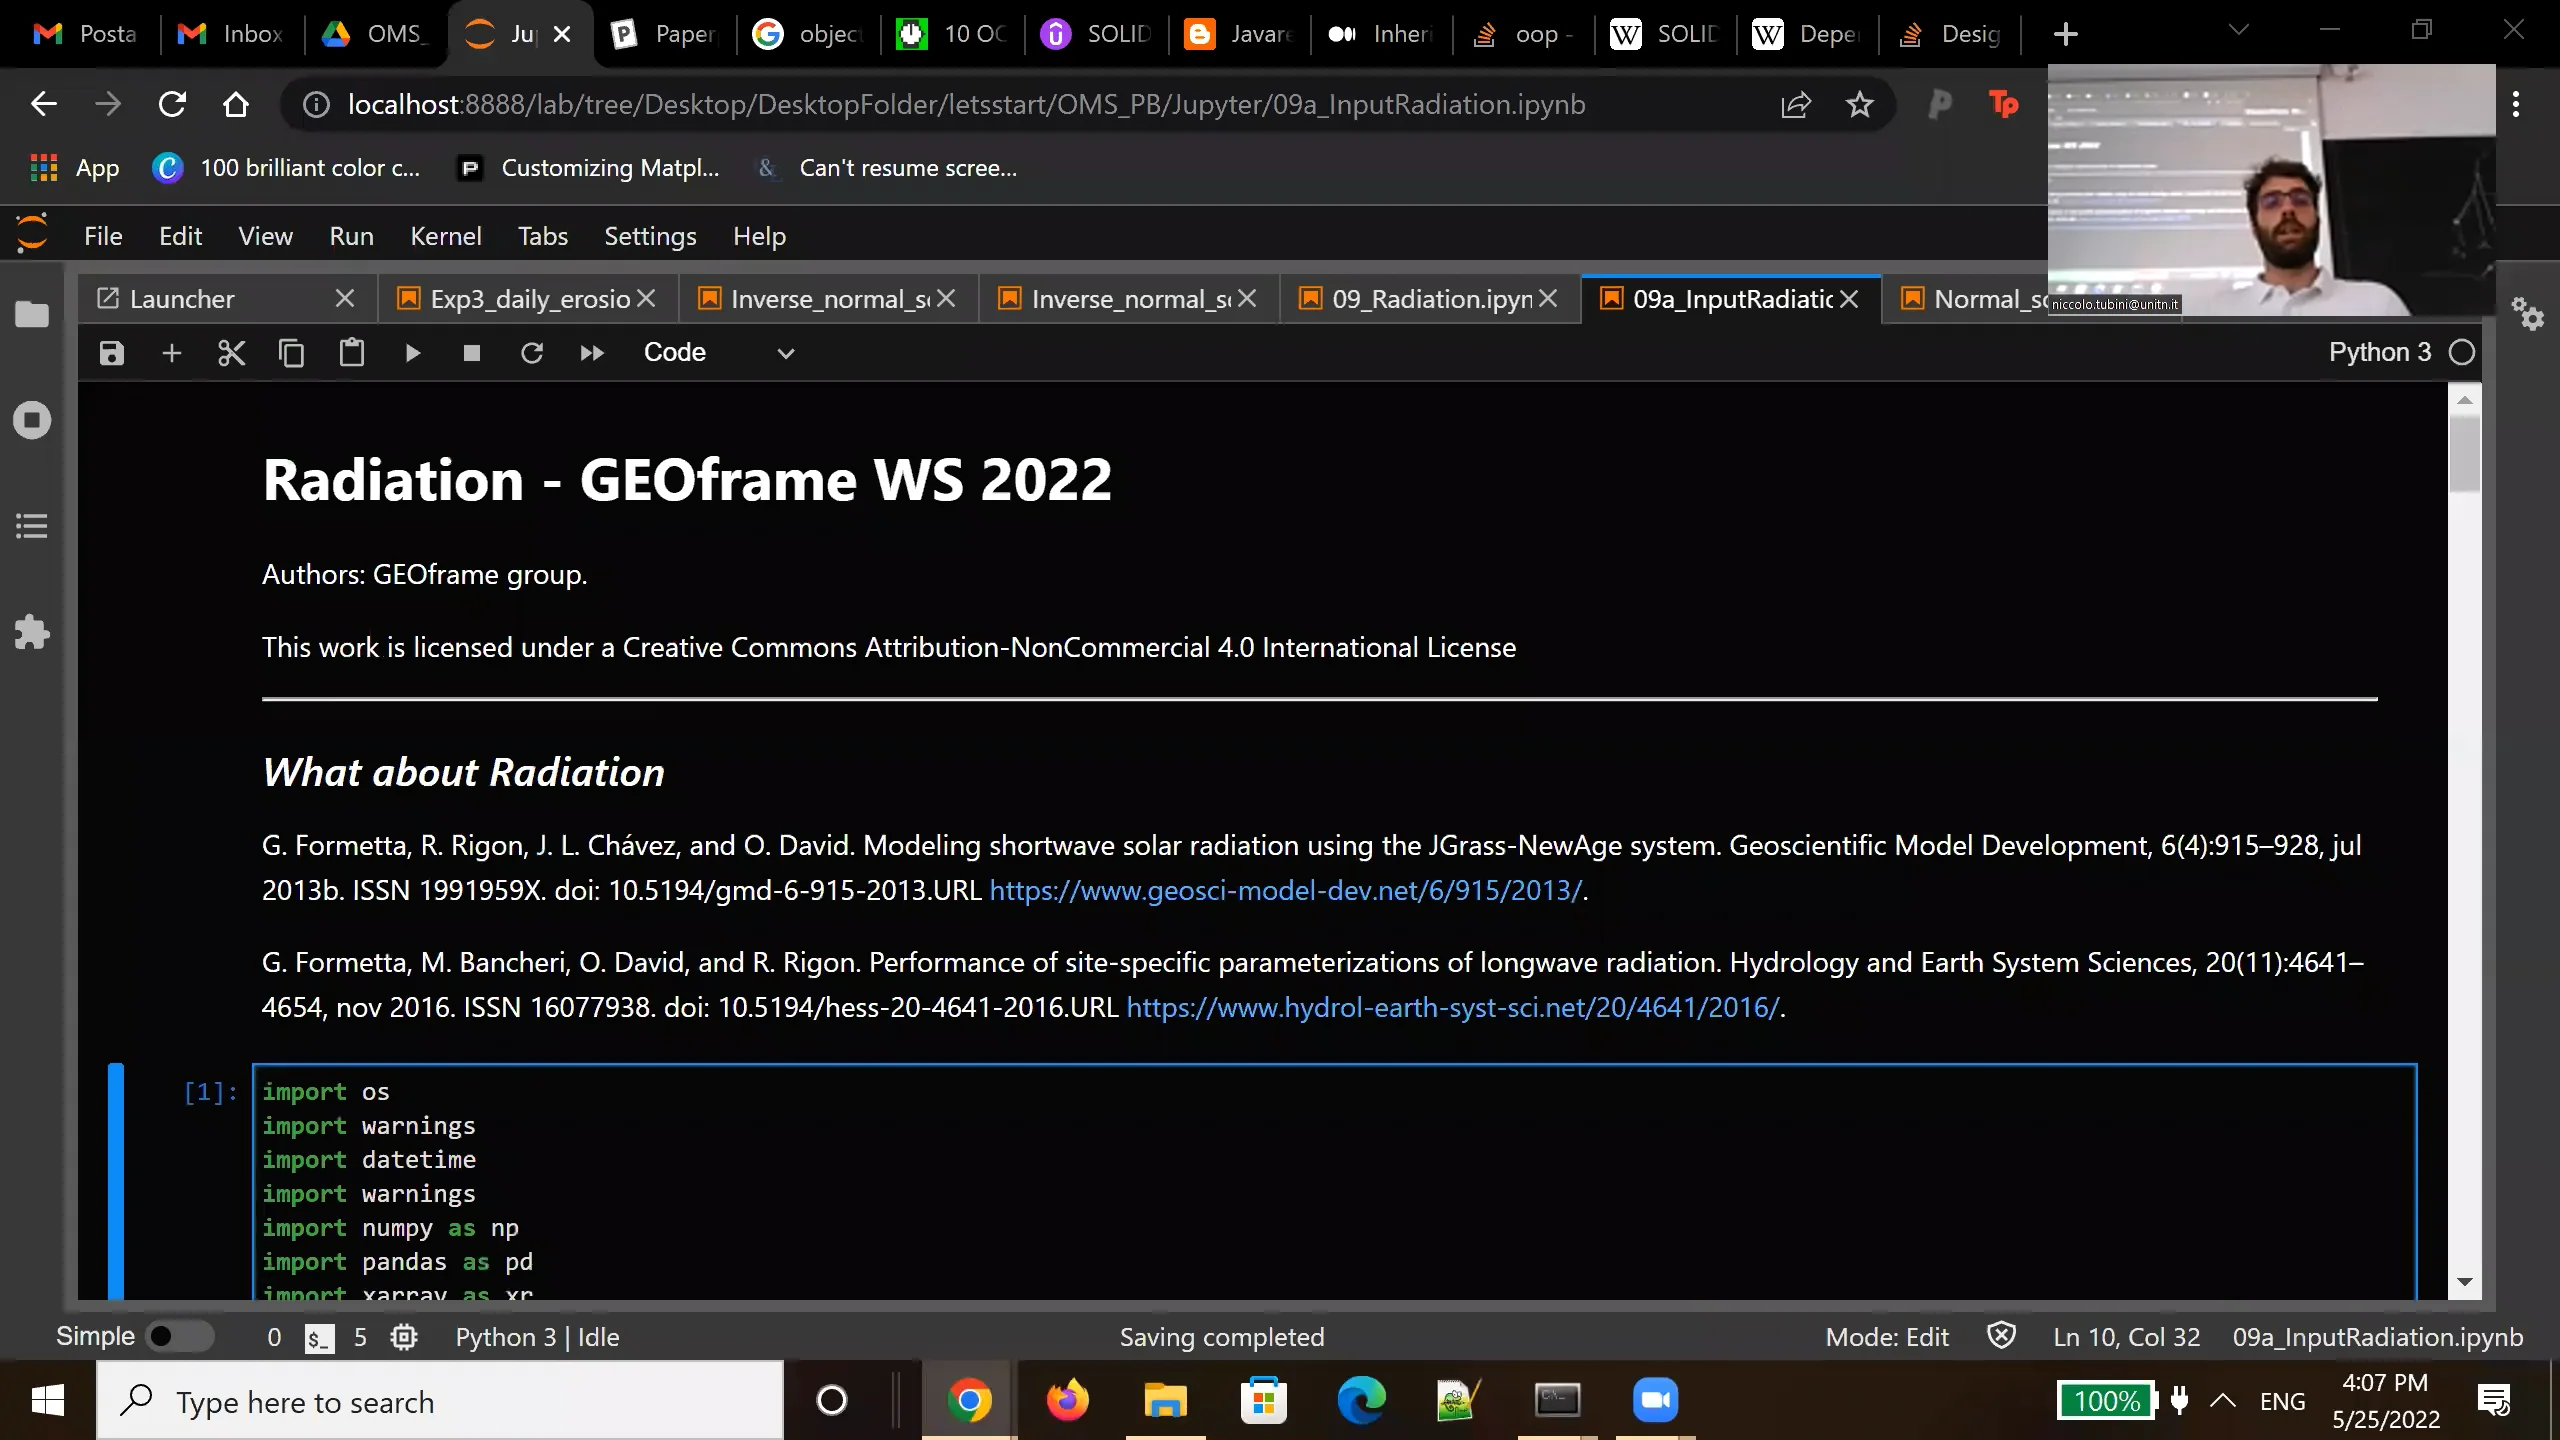The image size is (2560, 1440).
Task: Bookmark this page with star icon
Action: click(1859, 105)
